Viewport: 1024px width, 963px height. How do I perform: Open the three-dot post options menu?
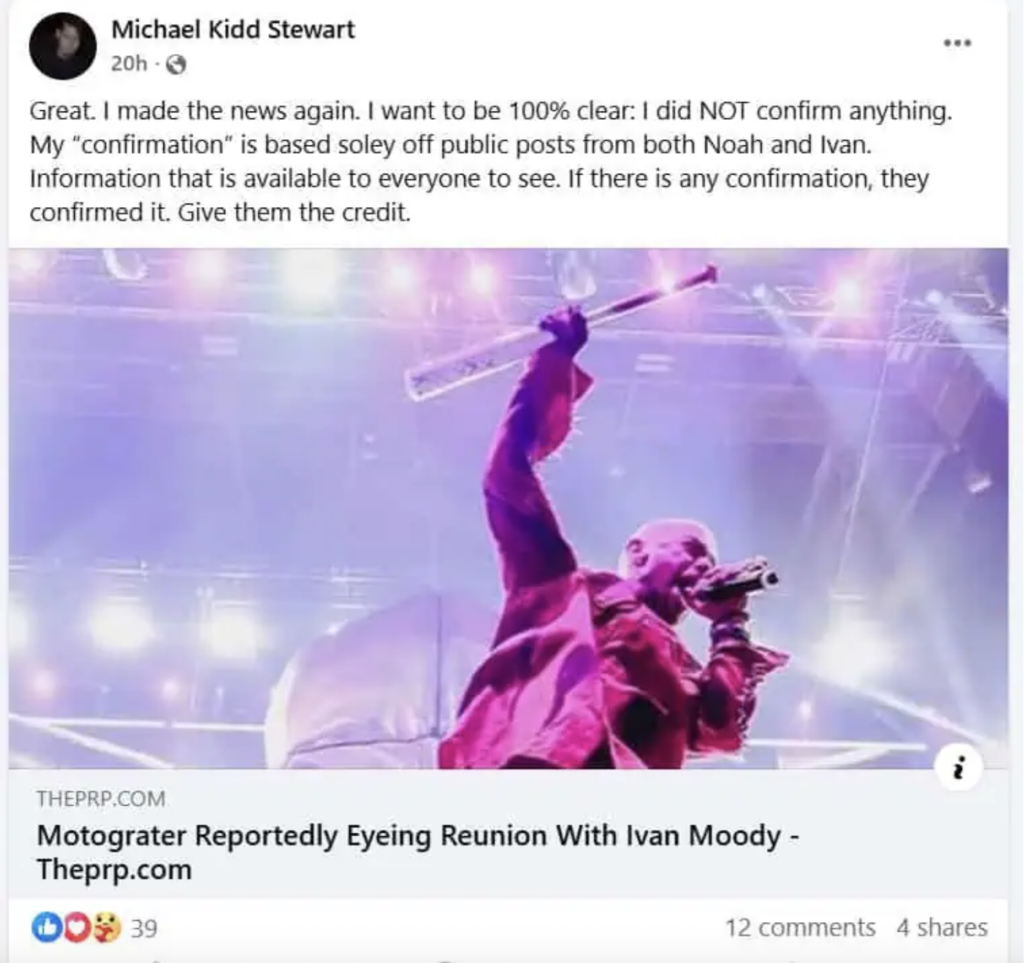pos(957,44)
